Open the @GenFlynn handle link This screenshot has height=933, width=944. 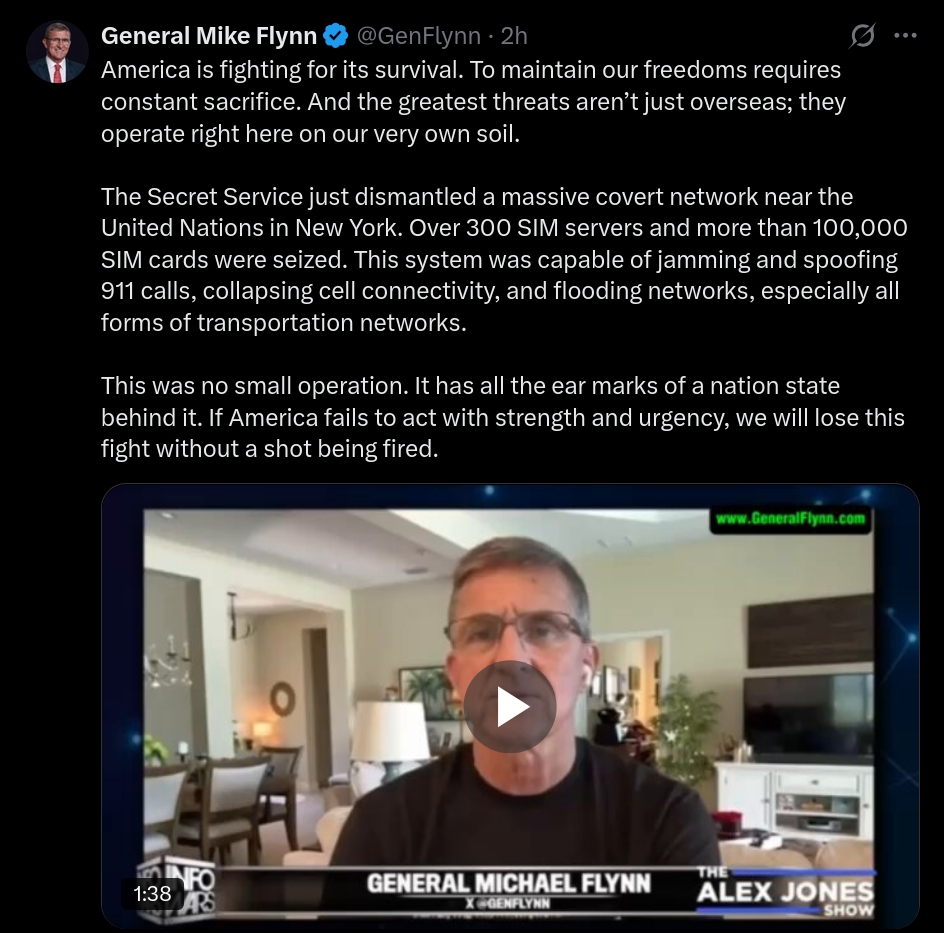(418, 36)
